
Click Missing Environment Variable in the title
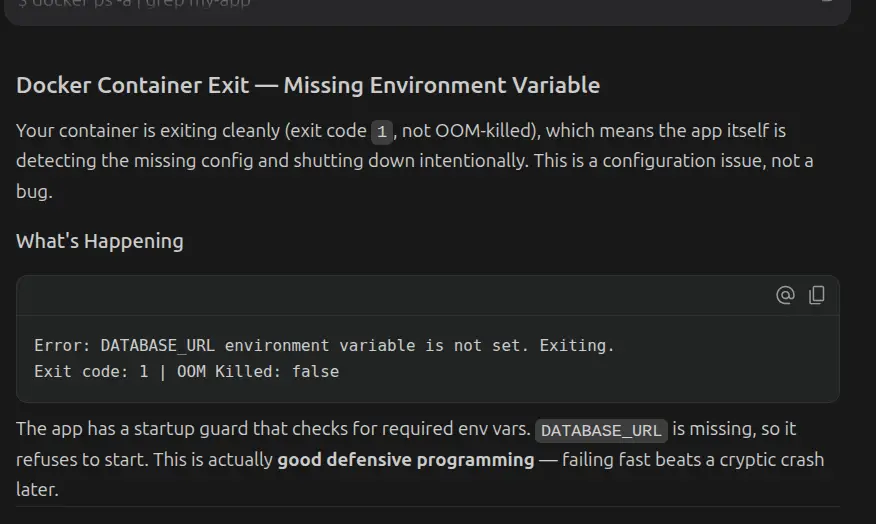[441, 85]
